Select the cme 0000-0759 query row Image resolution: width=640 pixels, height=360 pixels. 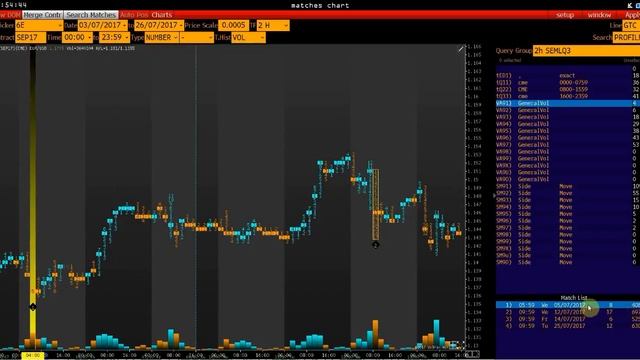[x=568, y=82]
